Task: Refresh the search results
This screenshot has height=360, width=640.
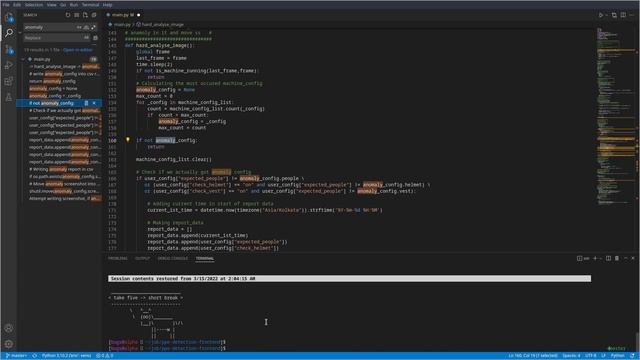Action: click(x=68, y=15)
